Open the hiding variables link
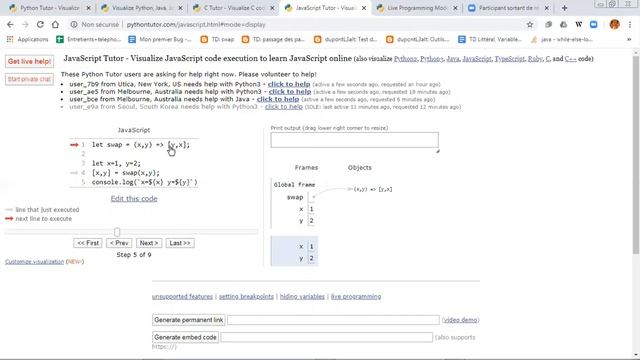Image resolution: width=640 pixels, height=360 pixels. [x=302, y=297]
